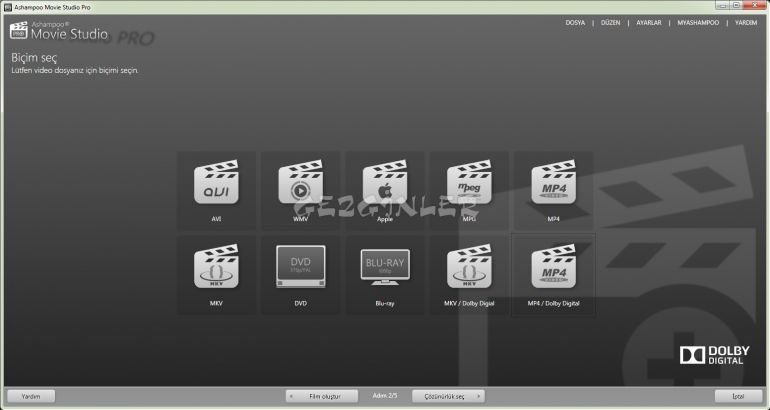
Task: Select the MPG format icon
Action: click(x=469, y=182)
